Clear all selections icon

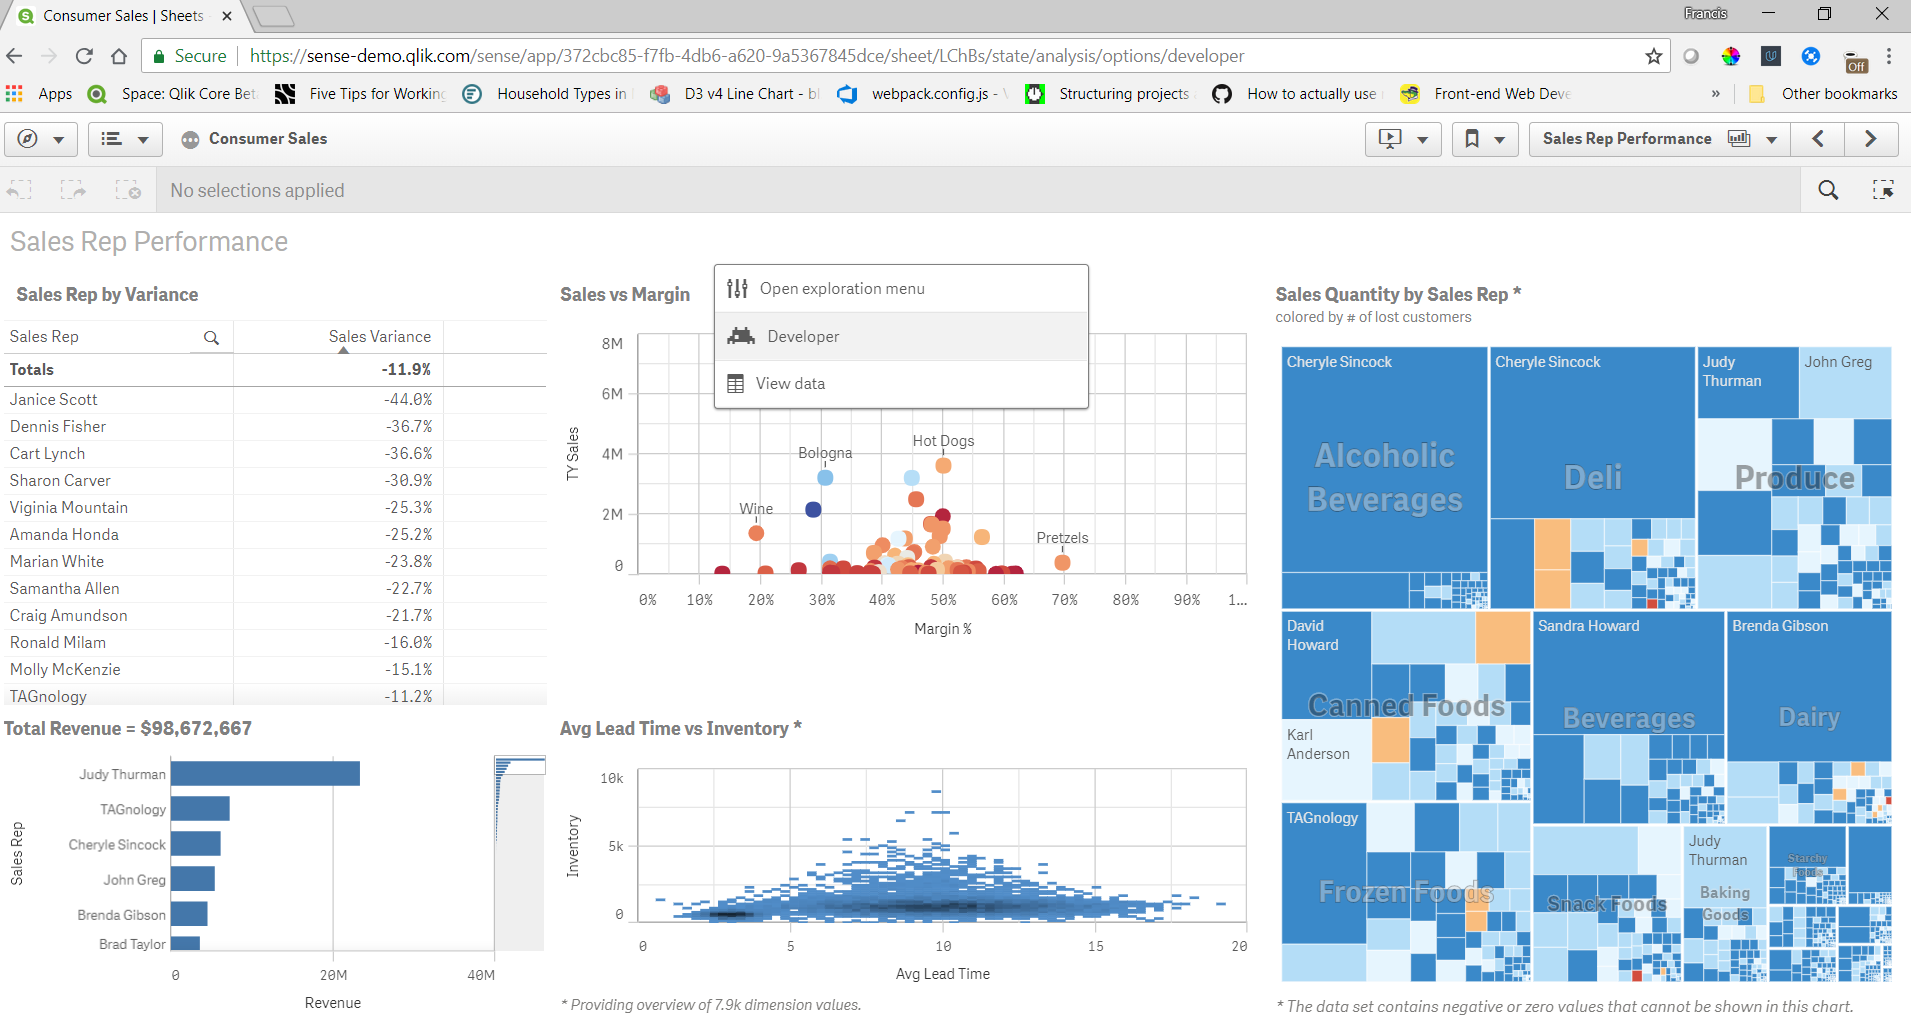coord(128,190)
